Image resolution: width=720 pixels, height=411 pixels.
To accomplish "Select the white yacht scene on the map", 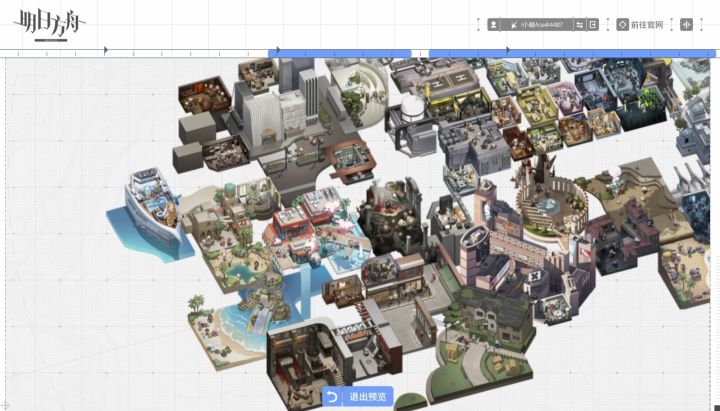I will point(152,214).
